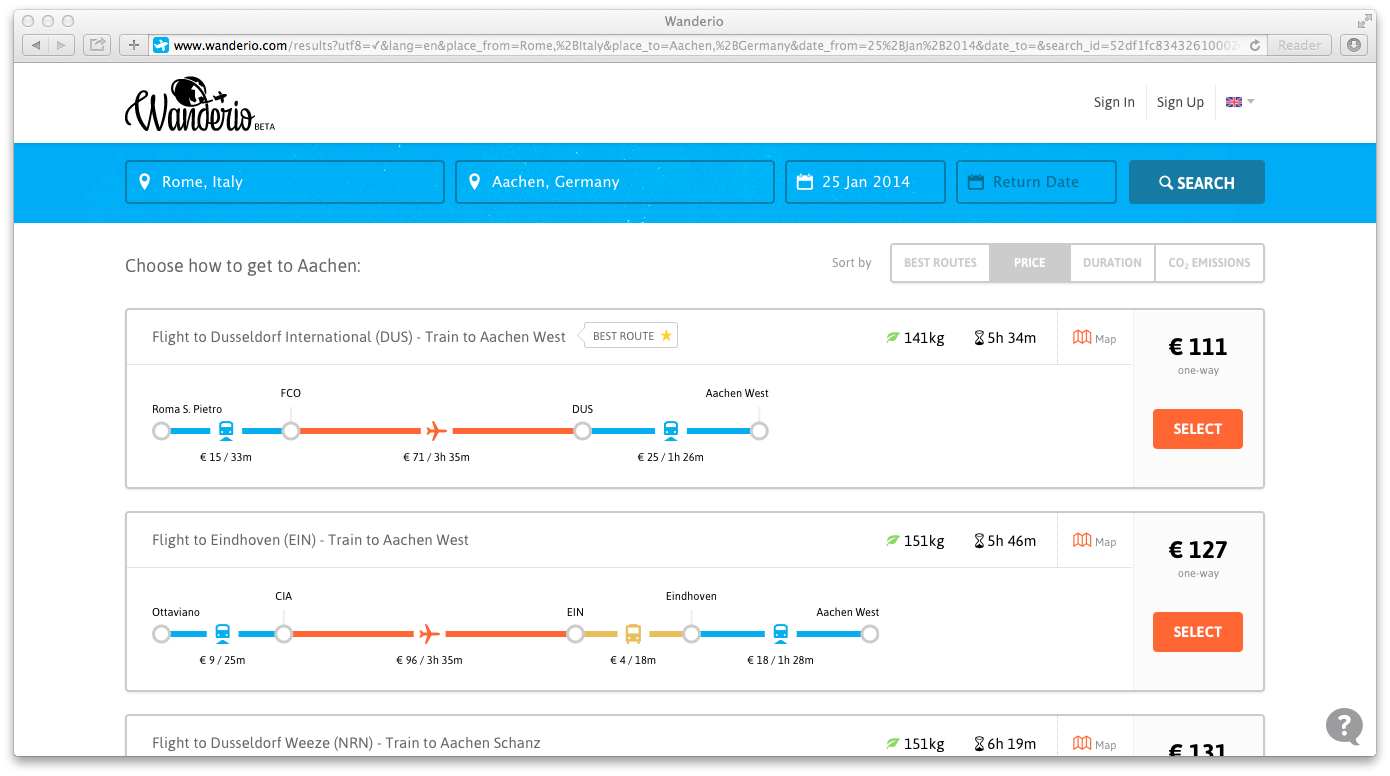1390x776 pixels.
Task: Click the browser Forward button
Action: tap(62, 45)
